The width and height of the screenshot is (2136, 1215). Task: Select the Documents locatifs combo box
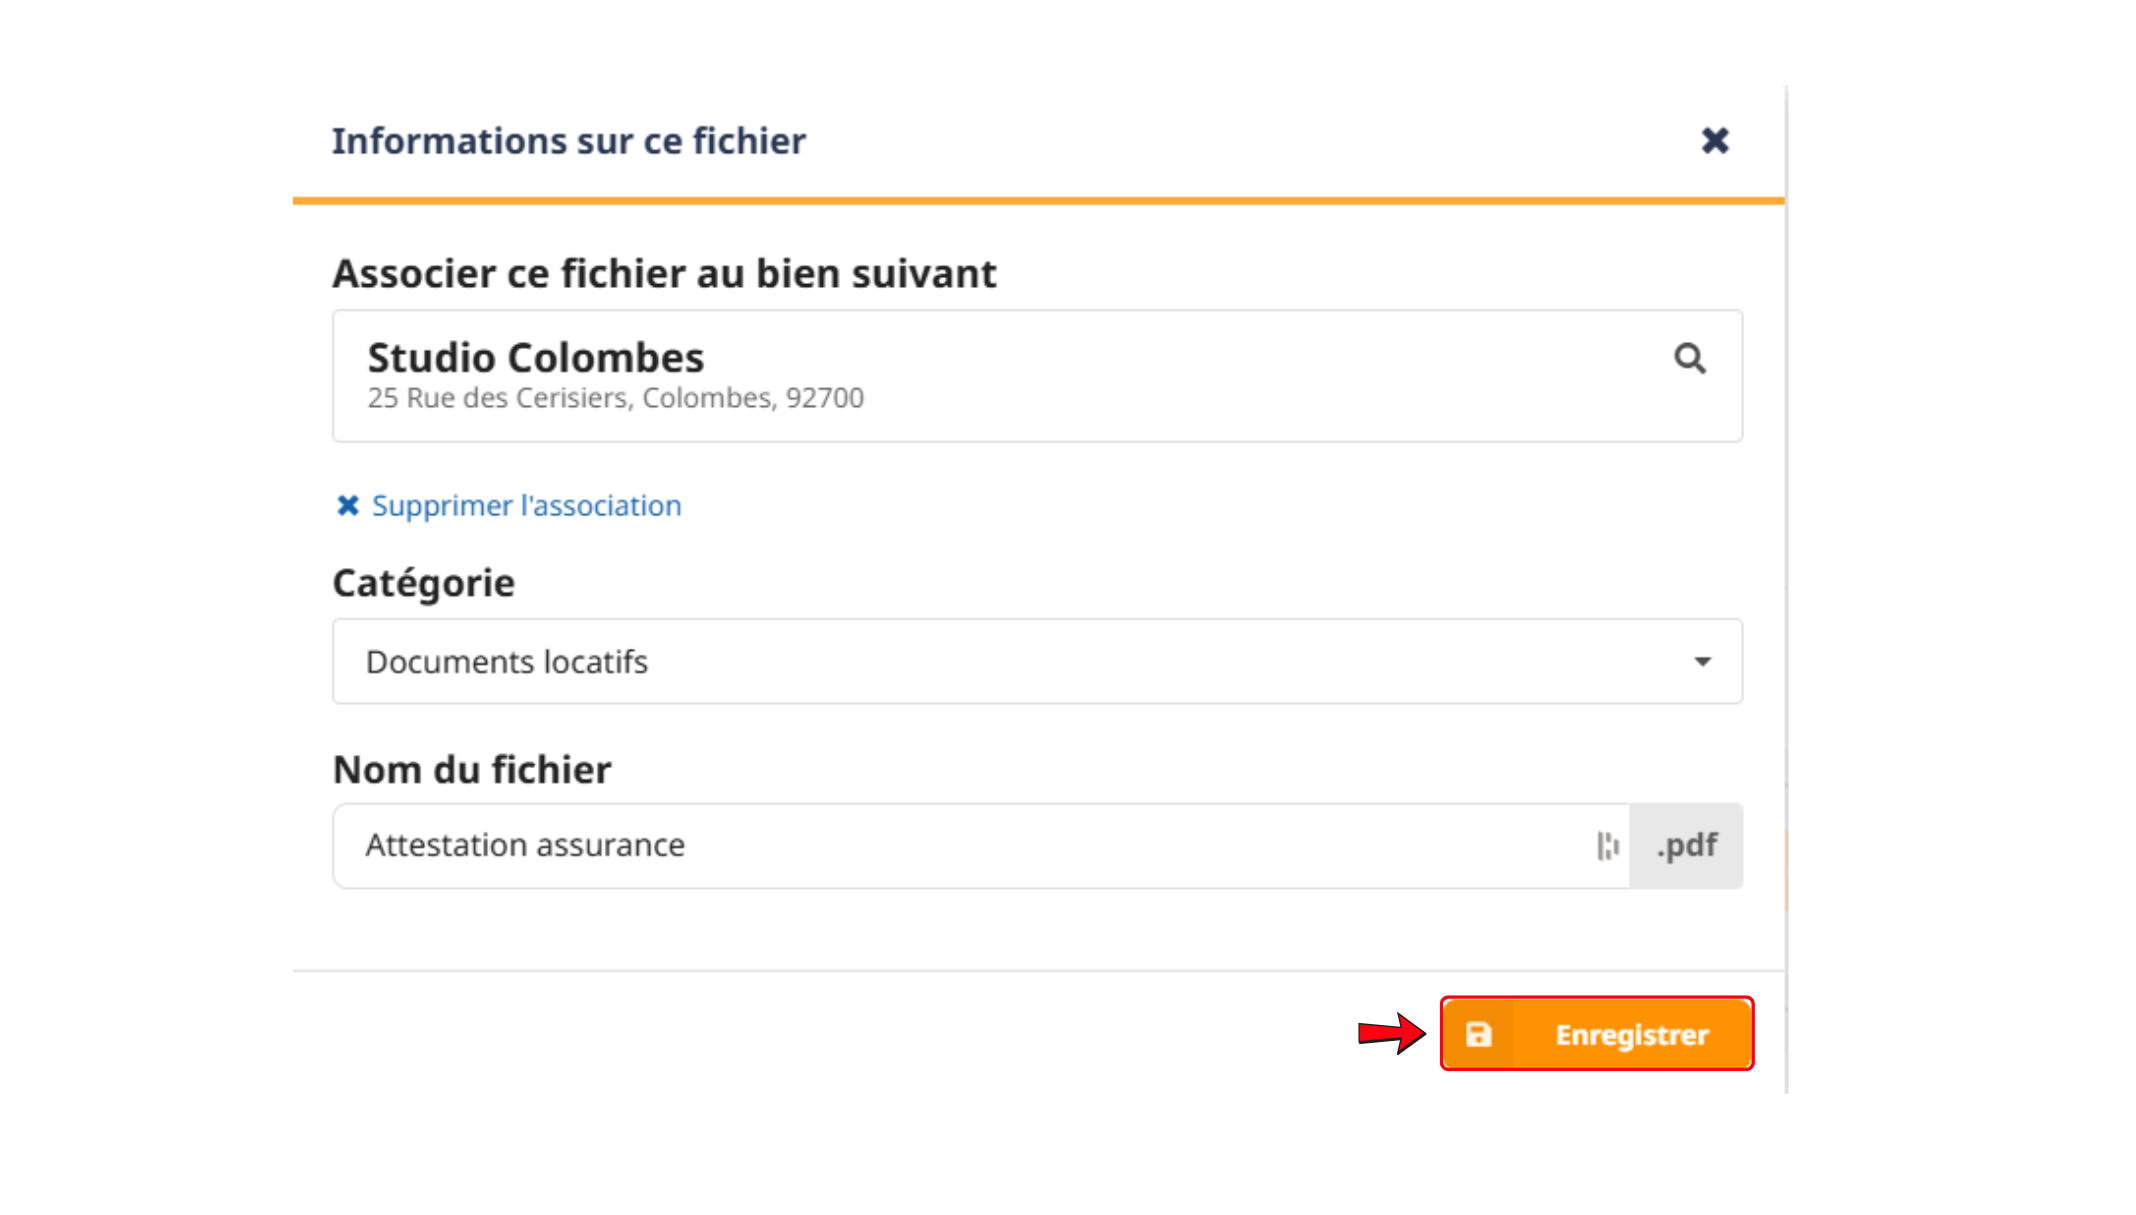pos(1037,661)
